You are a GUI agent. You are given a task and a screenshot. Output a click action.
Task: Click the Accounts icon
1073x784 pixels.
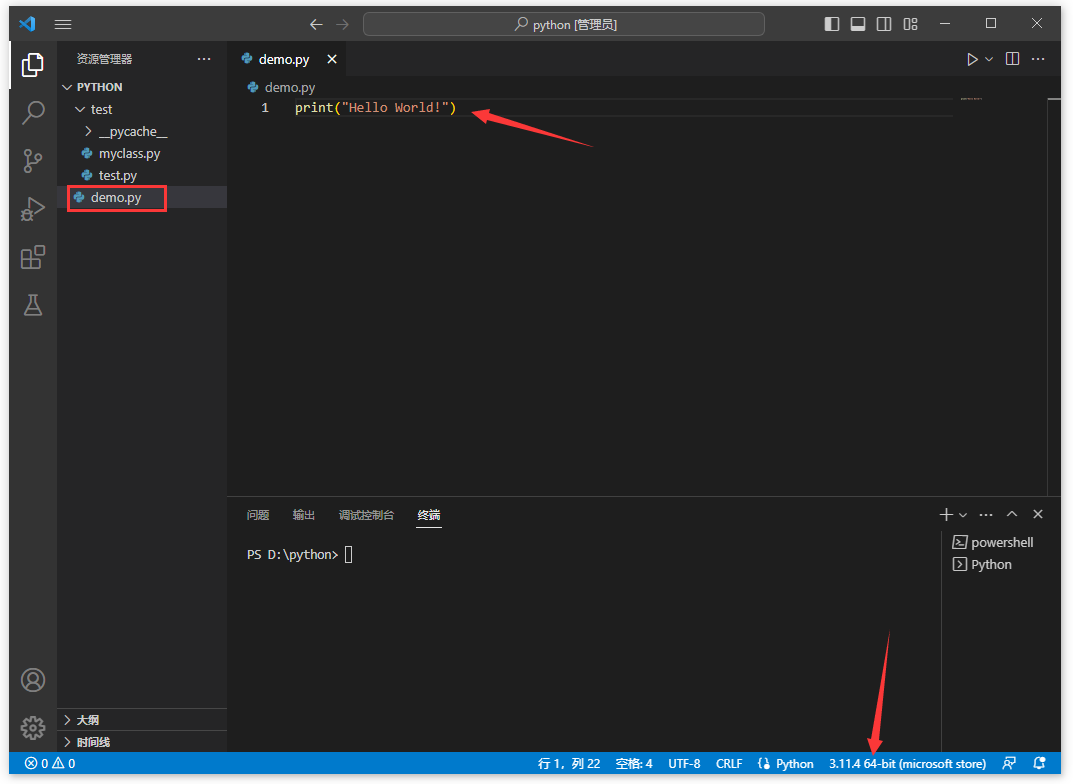point(33,680)
